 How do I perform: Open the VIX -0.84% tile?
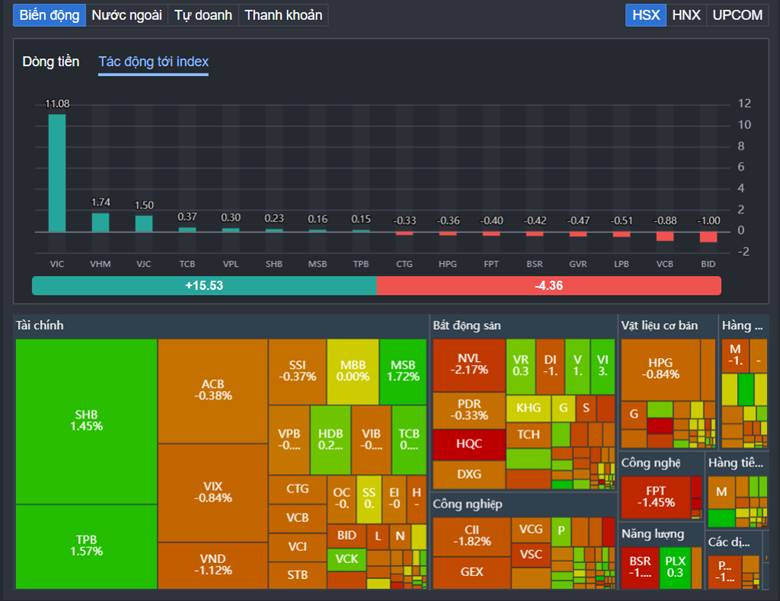point(213,493)
